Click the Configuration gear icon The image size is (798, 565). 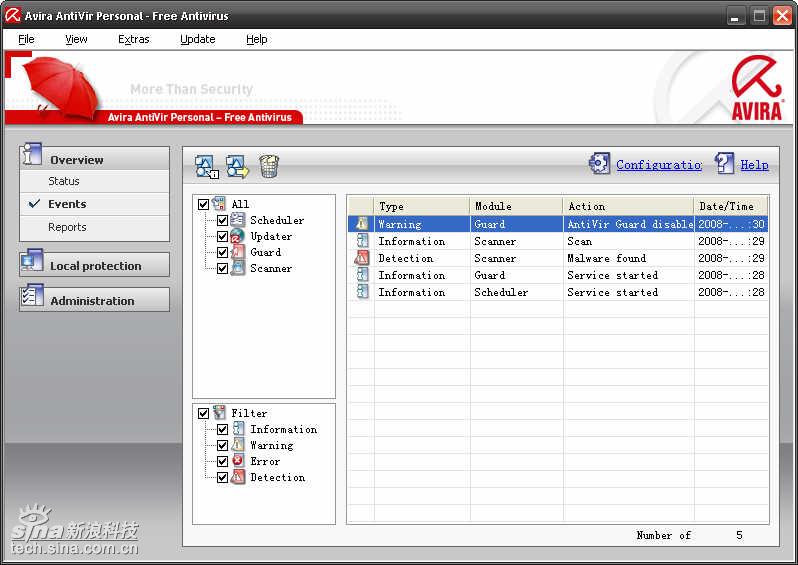(x=599, y=164)
